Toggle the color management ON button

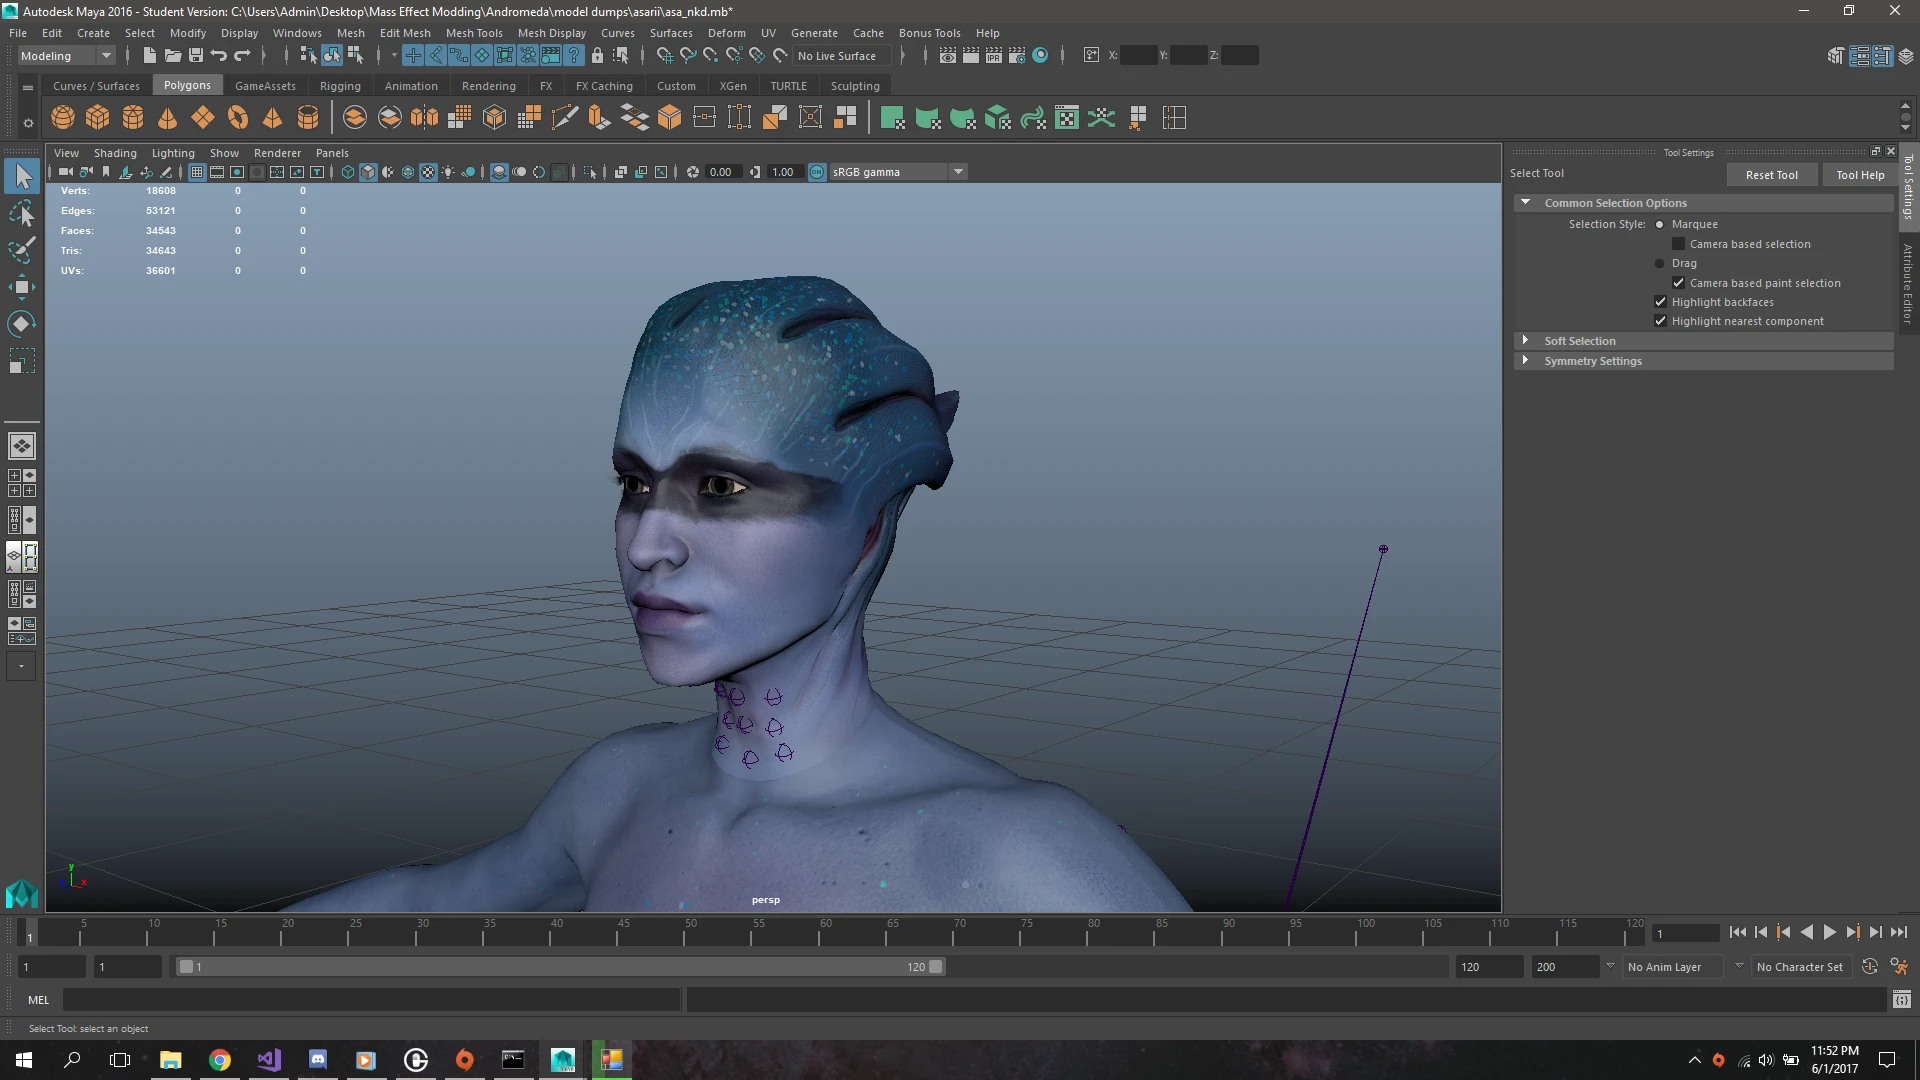tap(817, 172)
